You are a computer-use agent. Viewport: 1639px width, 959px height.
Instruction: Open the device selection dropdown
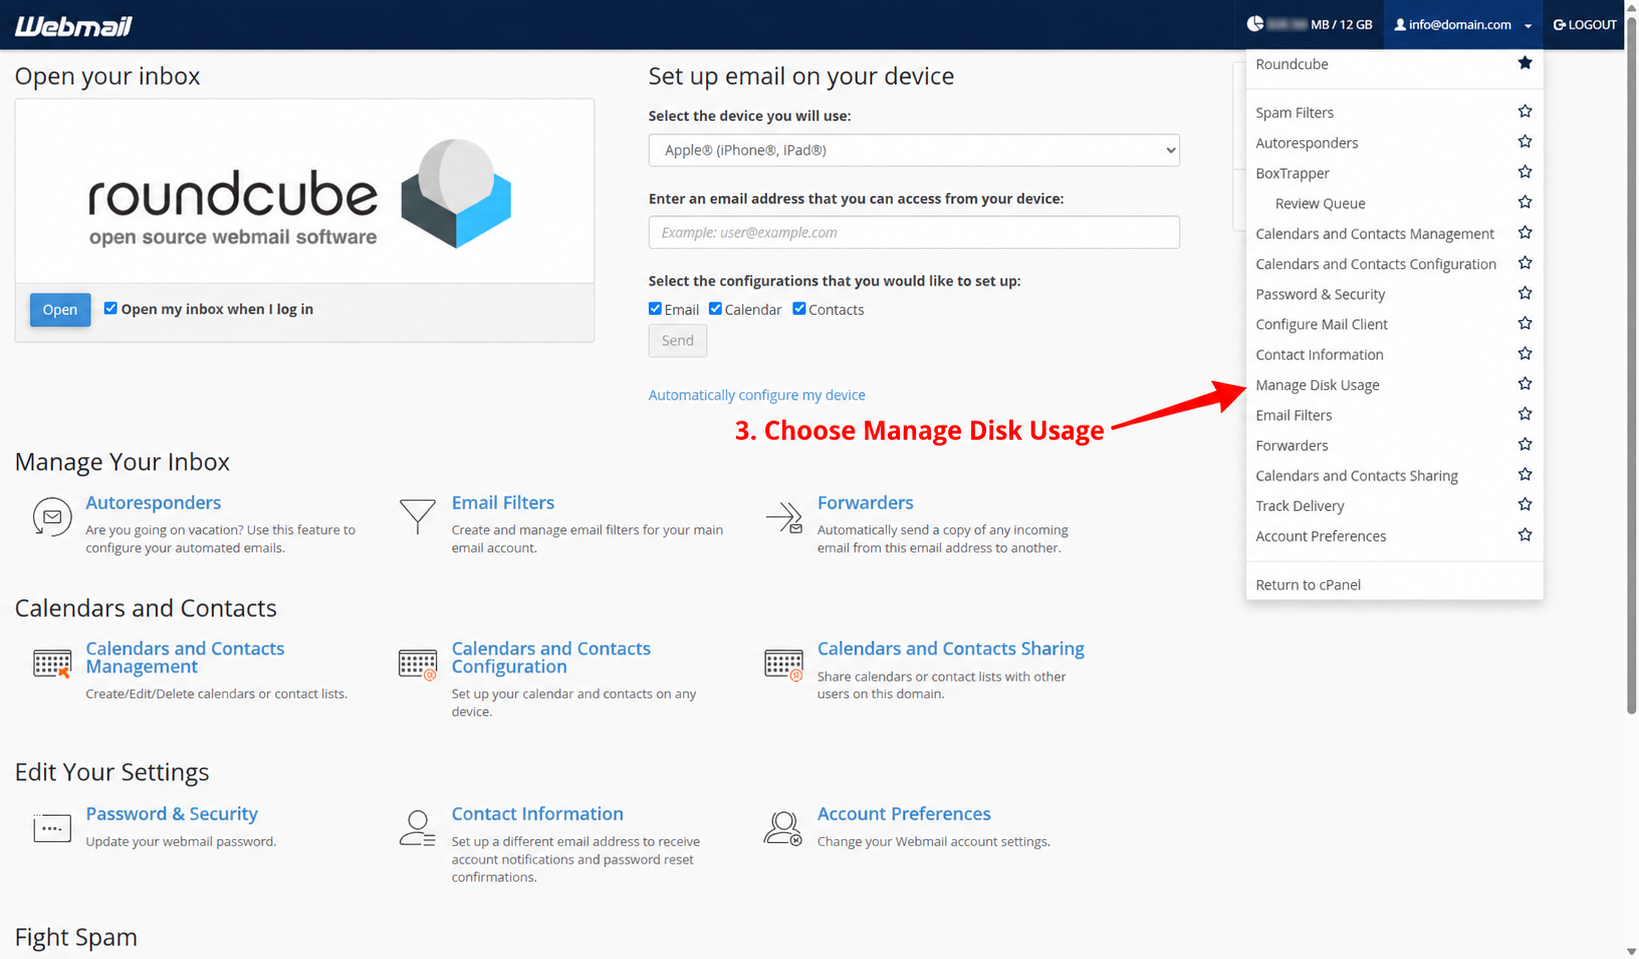(x=914, y=150)
